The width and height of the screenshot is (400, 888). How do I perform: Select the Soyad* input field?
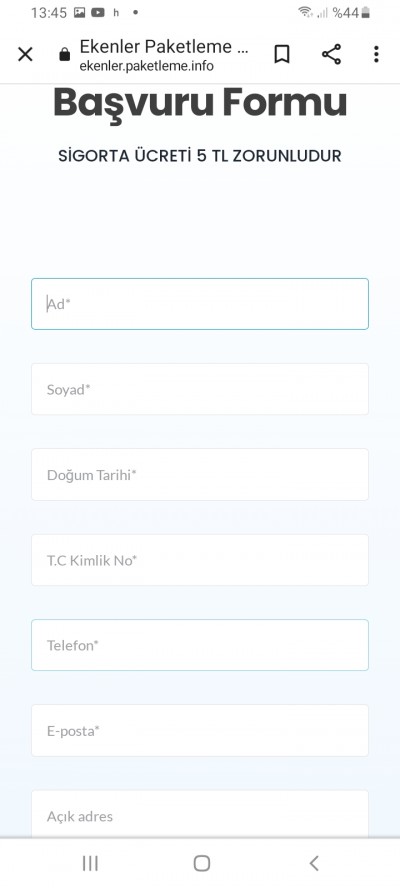click(200, 389)
